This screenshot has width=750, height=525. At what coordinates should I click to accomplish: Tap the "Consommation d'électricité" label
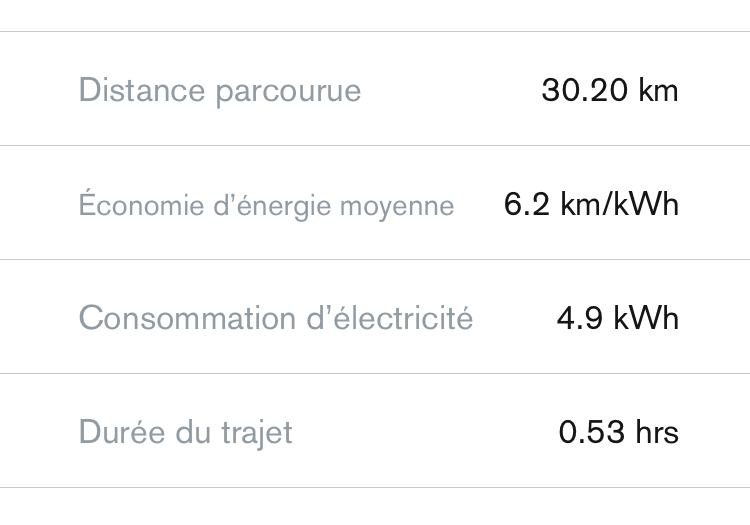[x=275, y=319]
